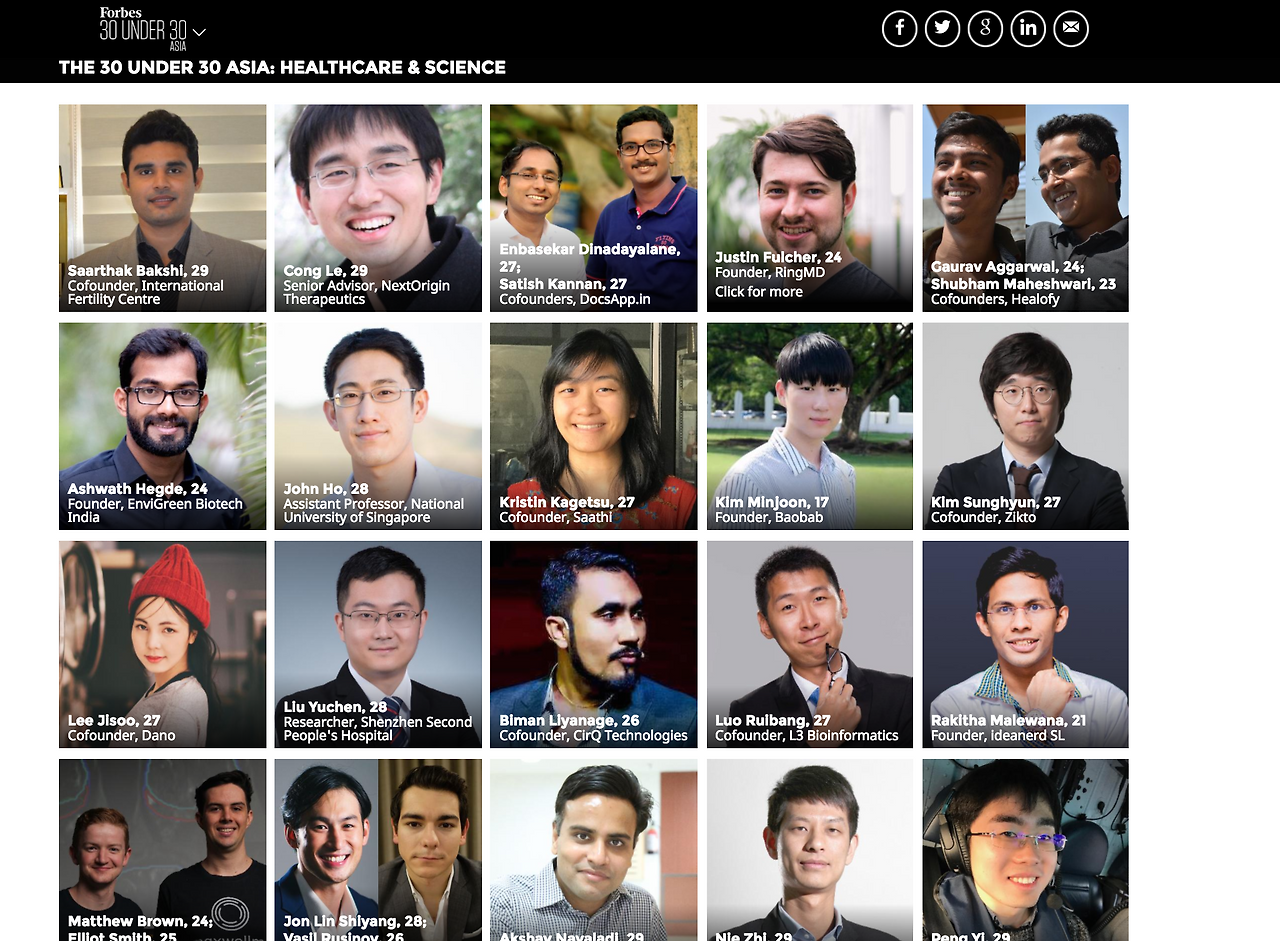This screenshot has width=1280, height=941.
Task: Follow the 'Click for more' link on Justin Fulcher's card
Action: tap(758, 292)
